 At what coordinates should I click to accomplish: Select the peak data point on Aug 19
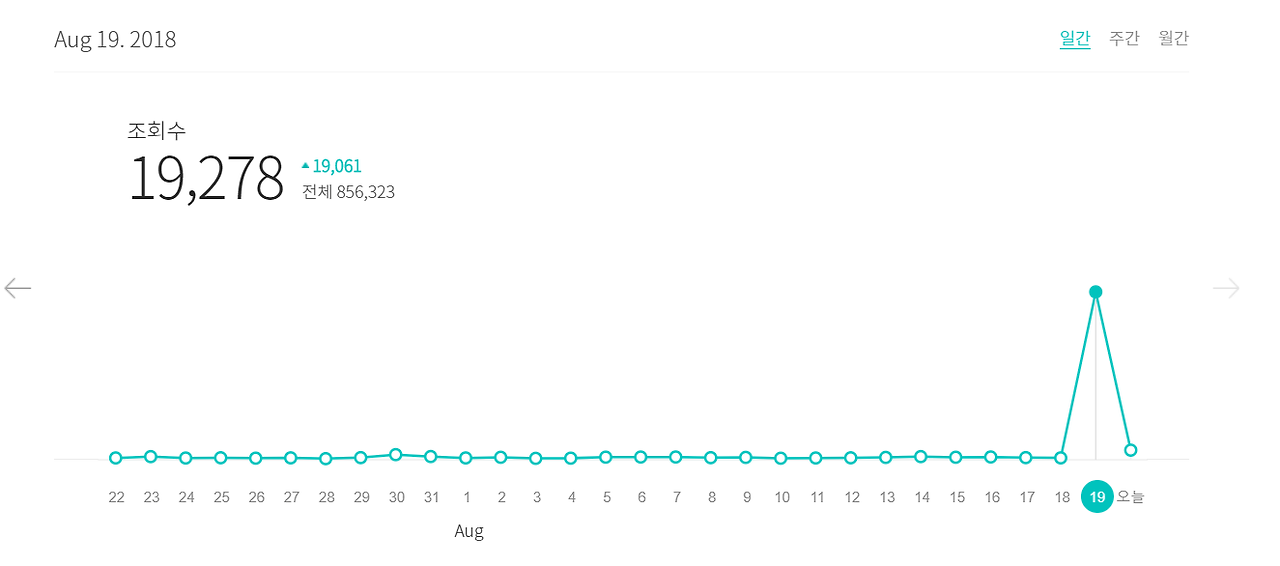click(1096, 292)
